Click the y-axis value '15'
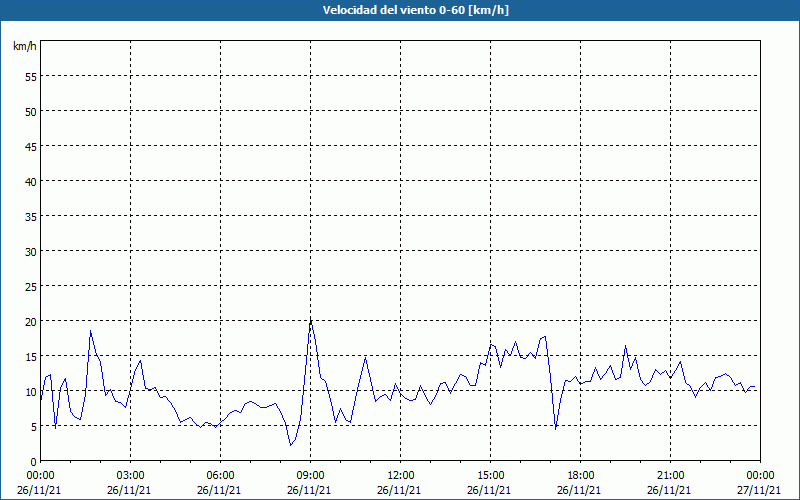The image size is (800, 500). coord(31,357)
